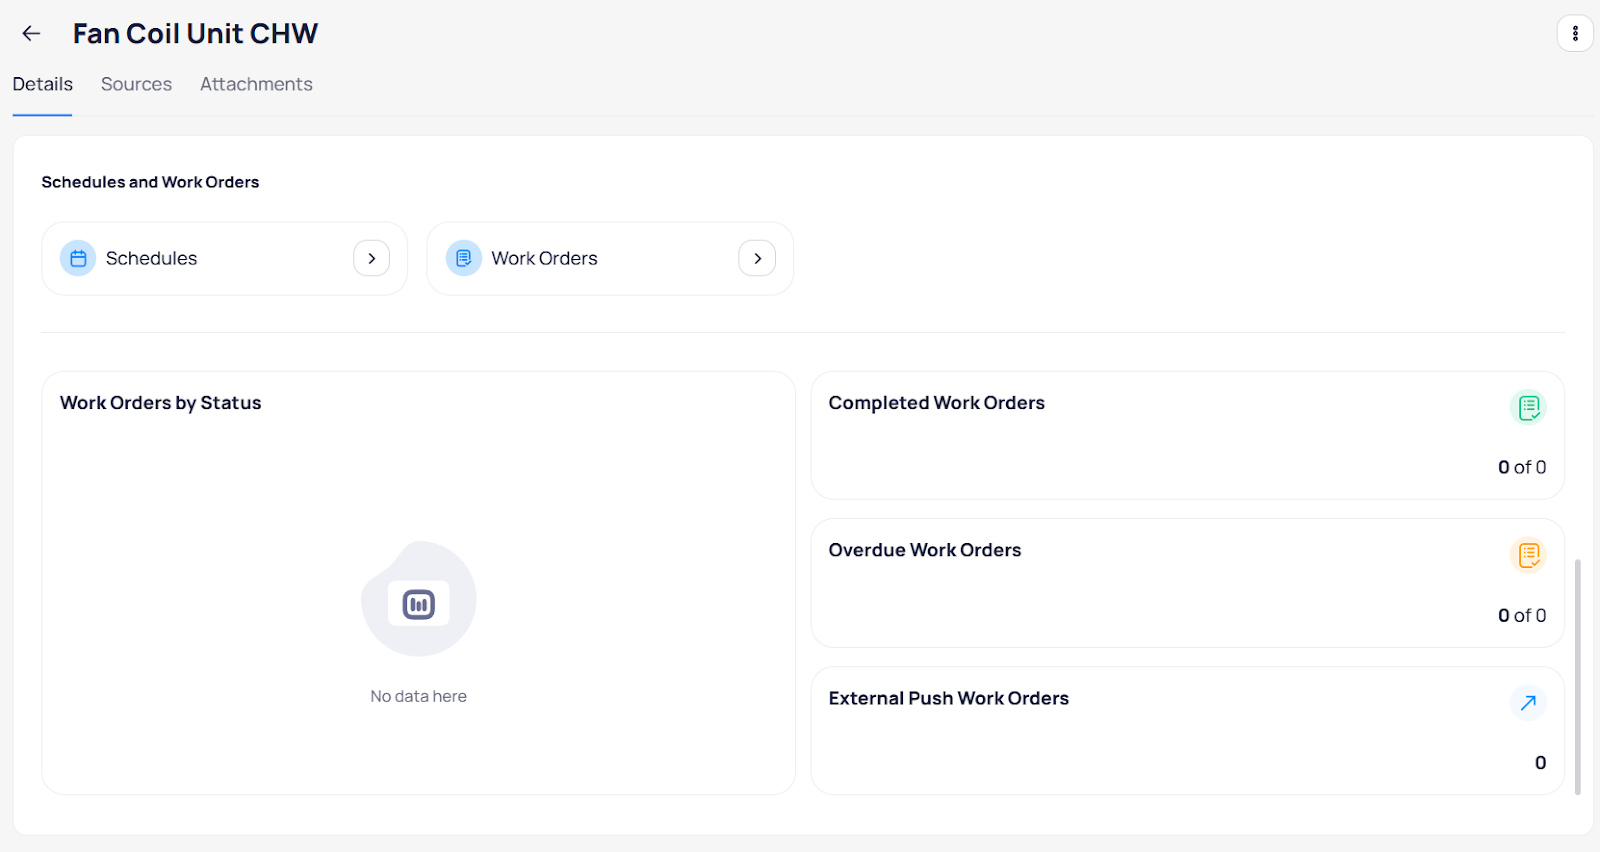Click the External Push arrow icon
Image resolution: width=1600 pixels, height=852 pixels.
coord(1528,703)
